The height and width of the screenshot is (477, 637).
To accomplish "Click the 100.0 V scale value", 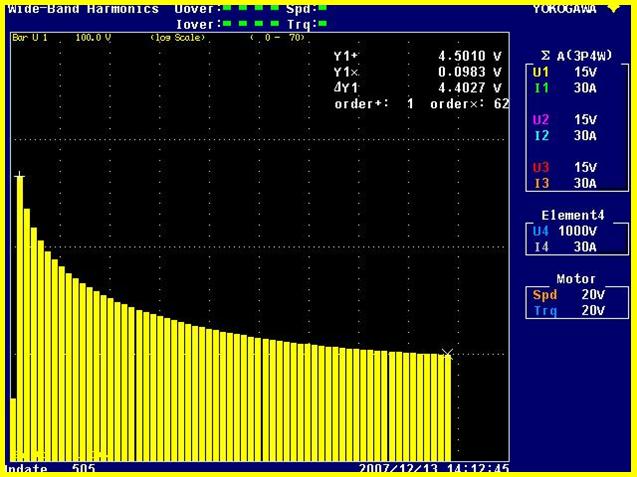I will pyautogui.click(x=93, y=38).
